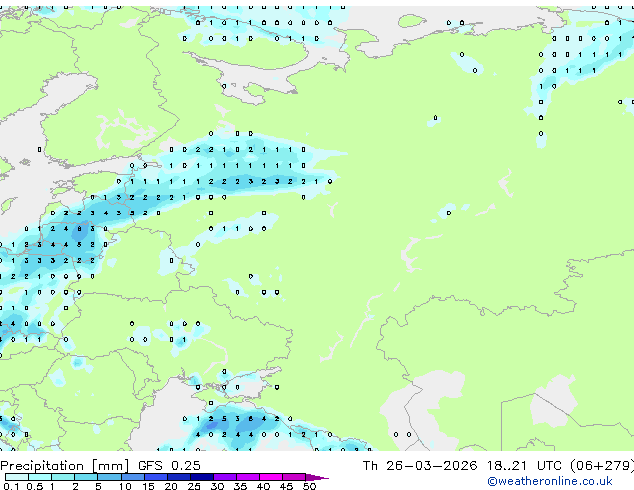Pick the 1–2 mm legend swatch
This screenshot has height=490, width=634.
(x=63, y=477)
